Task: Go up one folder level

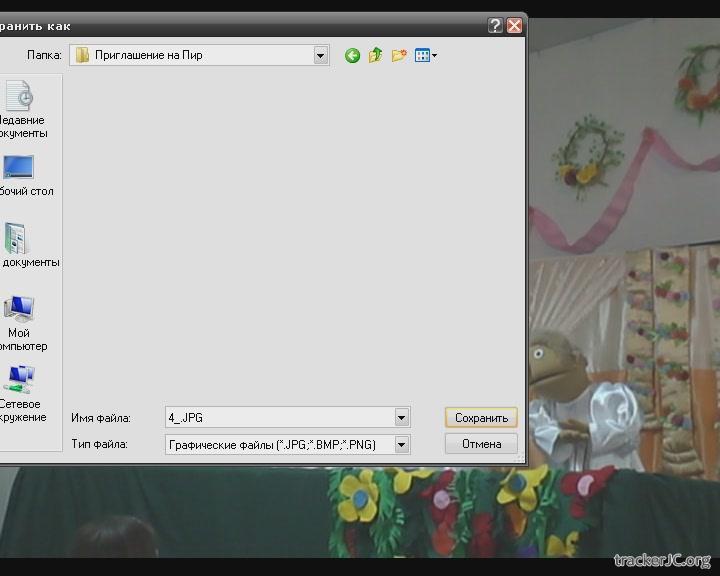Action: tap(375, 56)
